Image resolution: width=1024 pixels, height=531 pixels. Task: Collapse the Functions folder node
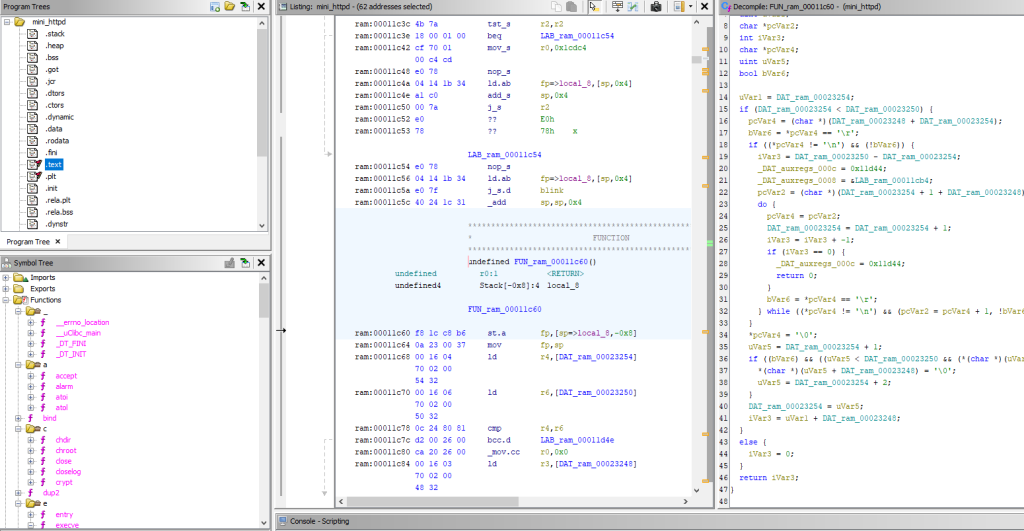(7, 300)
